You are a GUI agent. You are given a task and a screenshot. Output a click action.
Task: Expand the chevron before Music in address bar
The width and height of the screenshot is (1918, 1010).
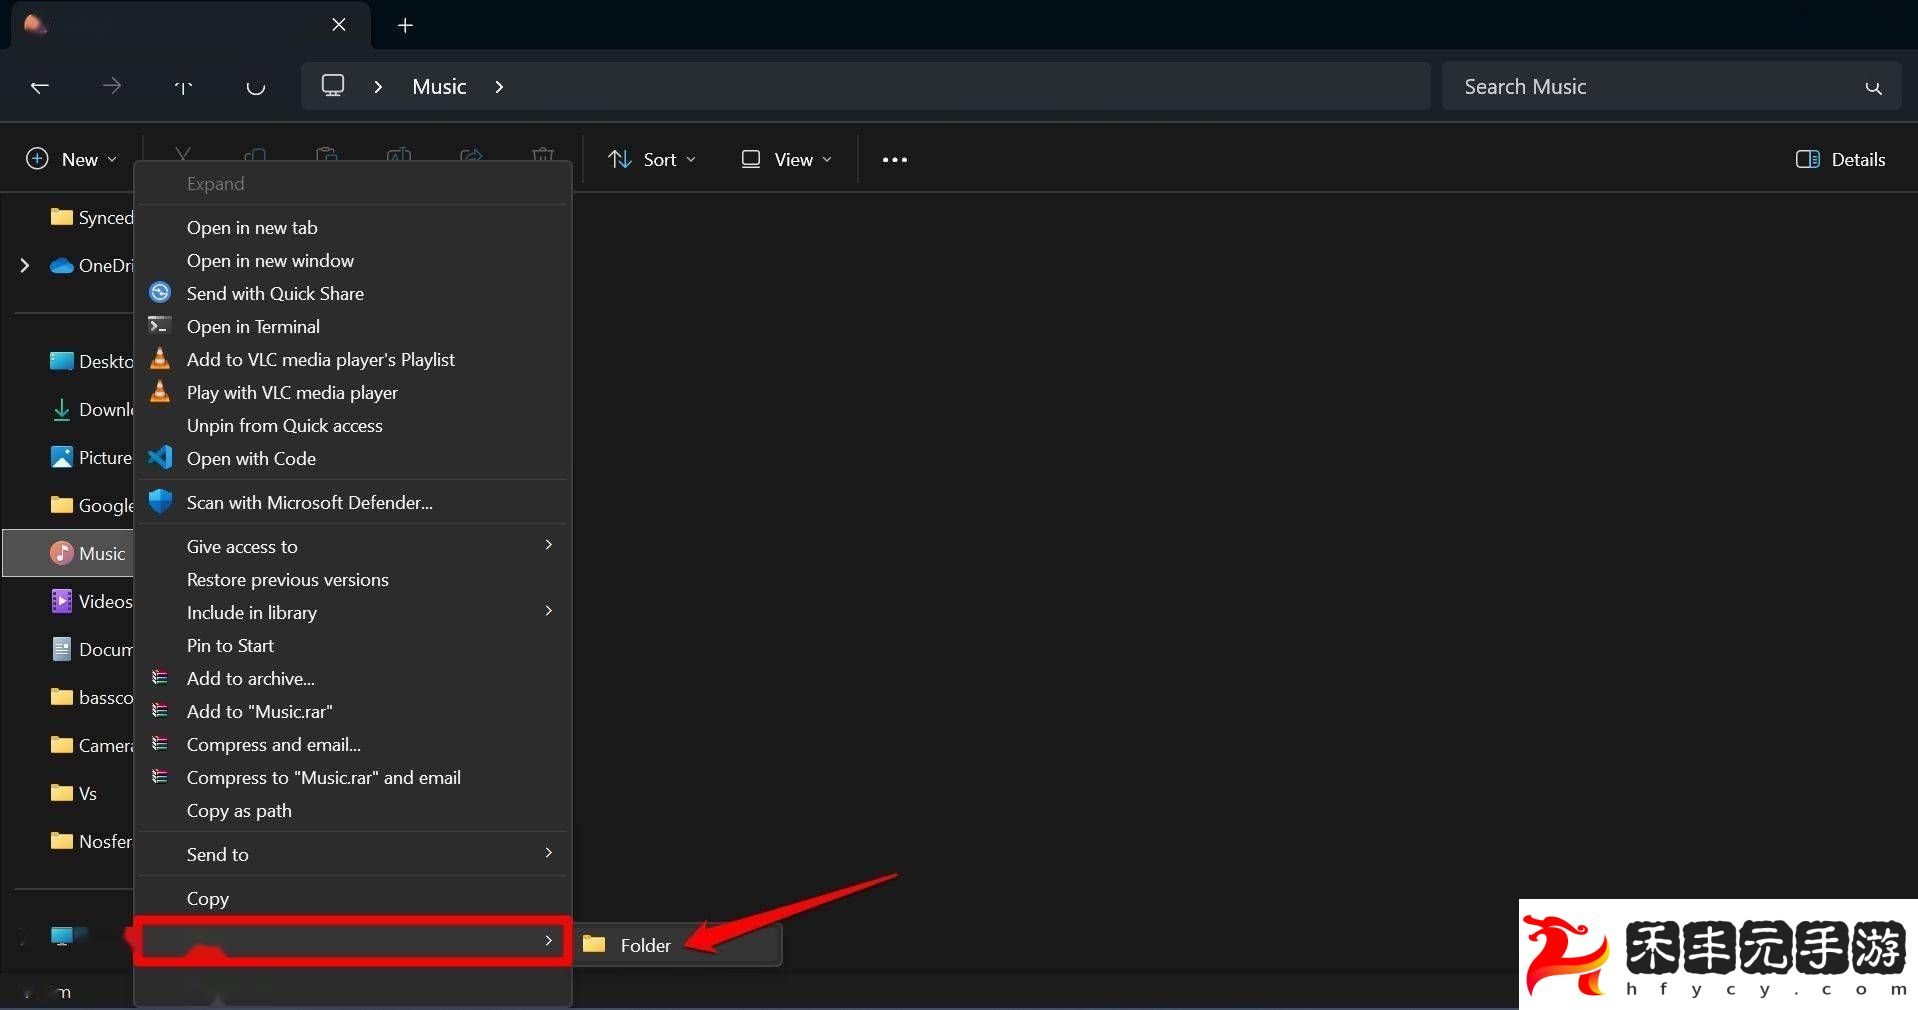coord(378,87)
